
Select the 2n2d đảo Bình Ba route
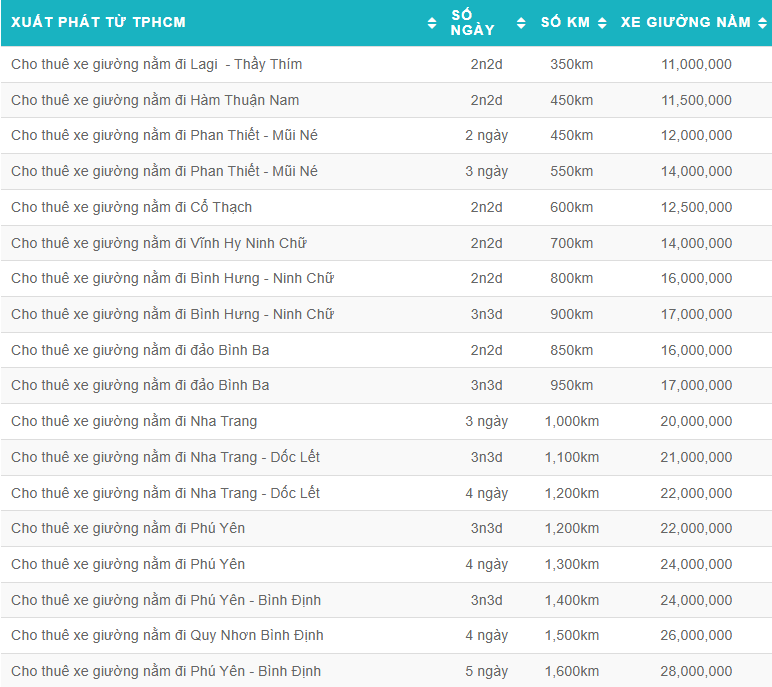[140, 350]
